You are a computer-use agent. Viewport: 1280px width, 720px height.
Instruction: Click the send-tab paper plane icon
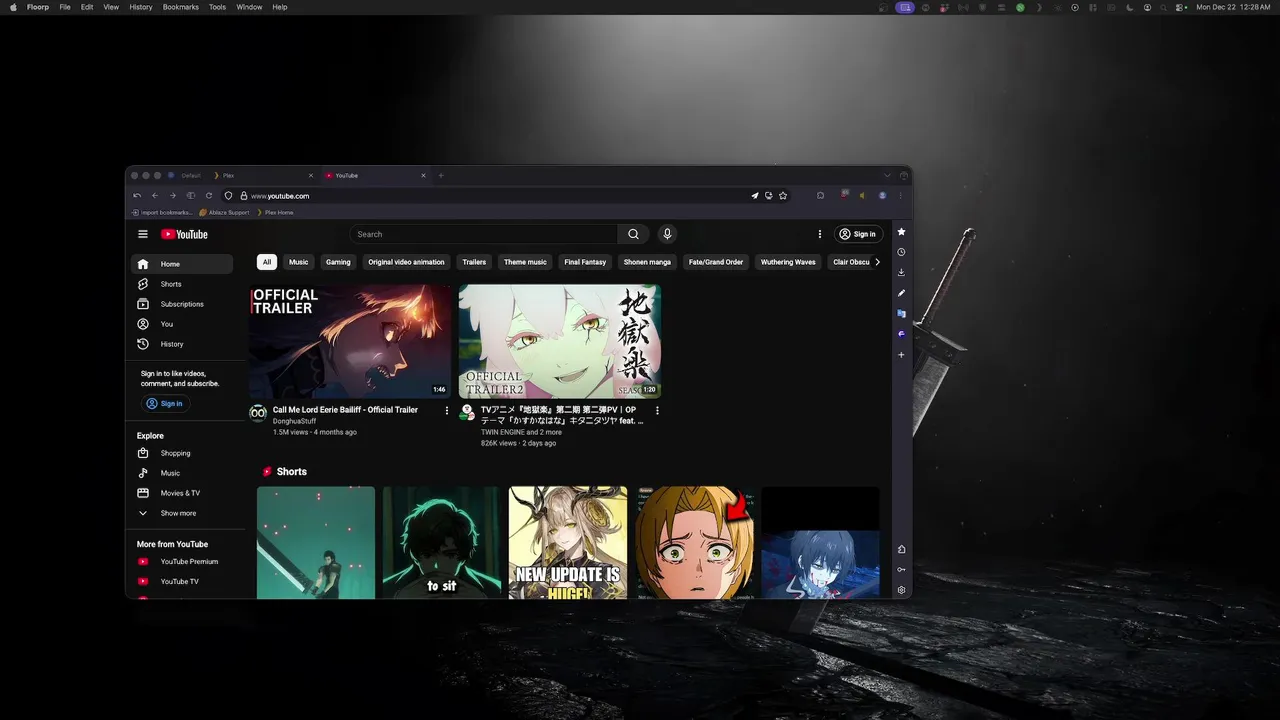755,196
